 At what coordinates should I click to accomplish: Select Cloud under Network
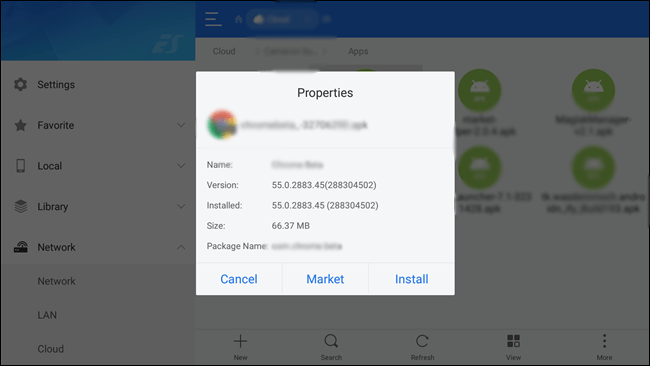click(x=51, y=349)
